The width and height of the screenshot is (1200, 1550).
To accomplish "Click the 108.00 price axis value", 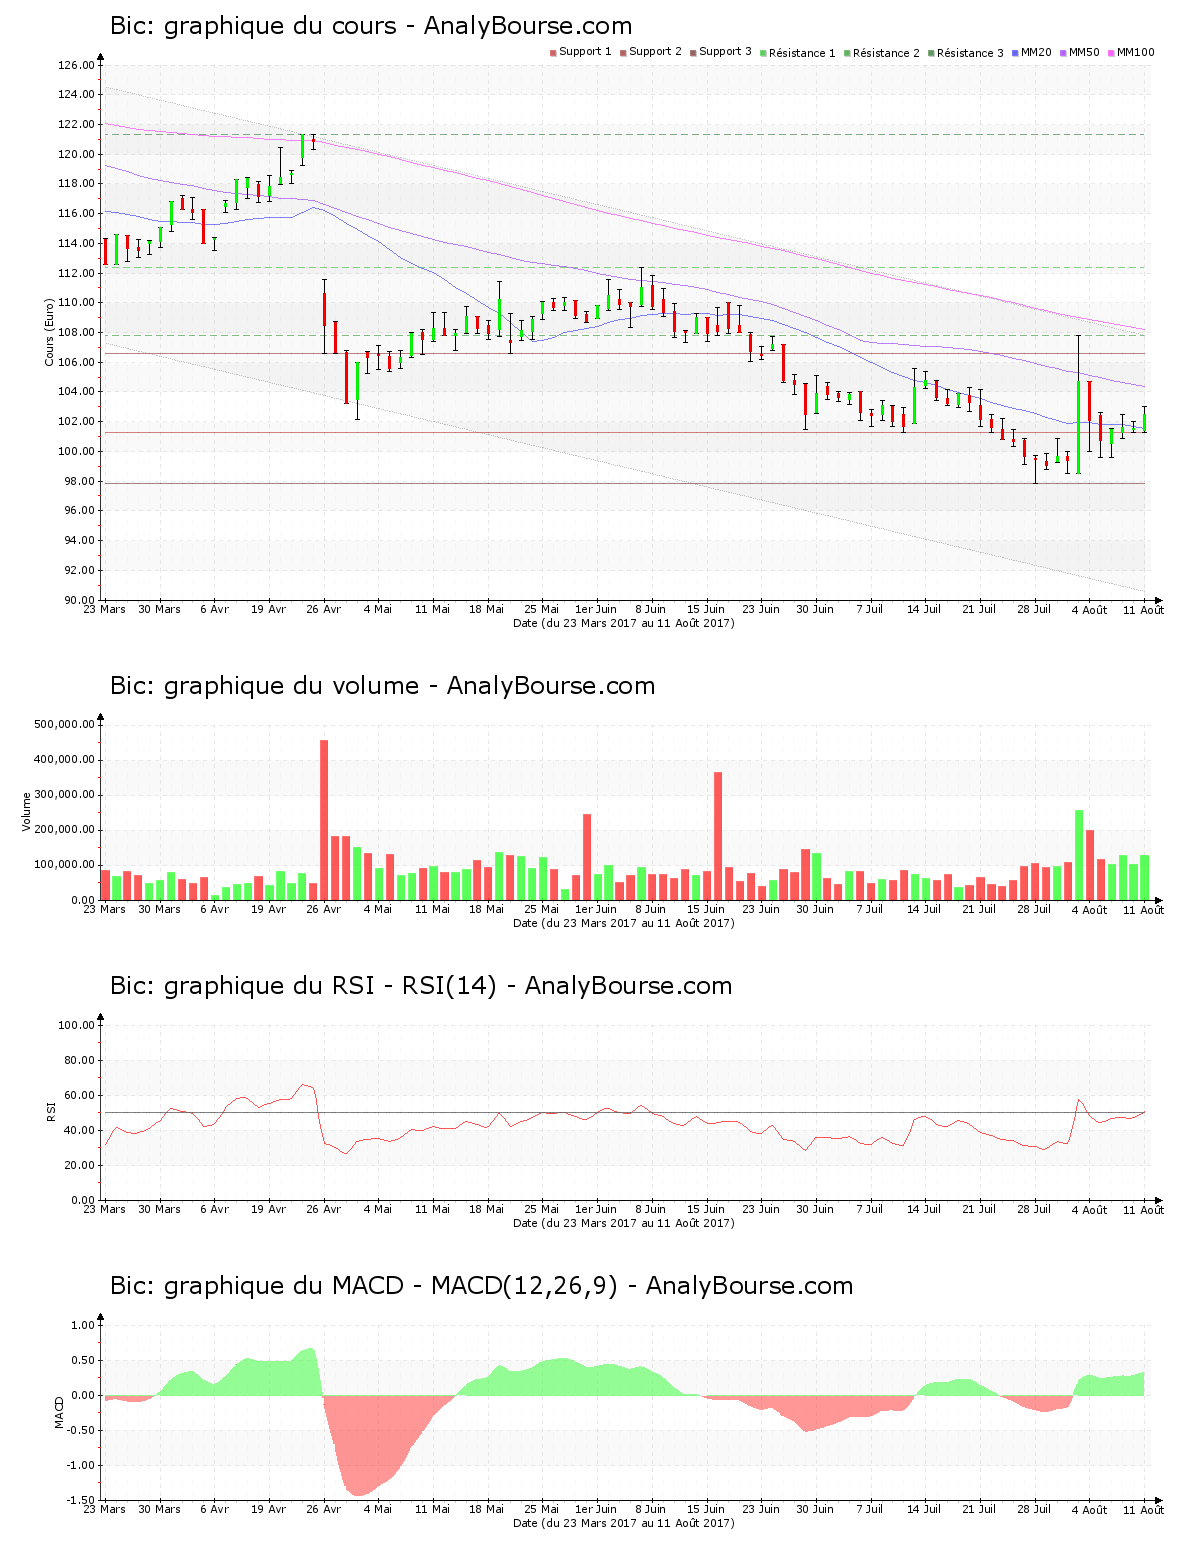I will pos(77,332).
